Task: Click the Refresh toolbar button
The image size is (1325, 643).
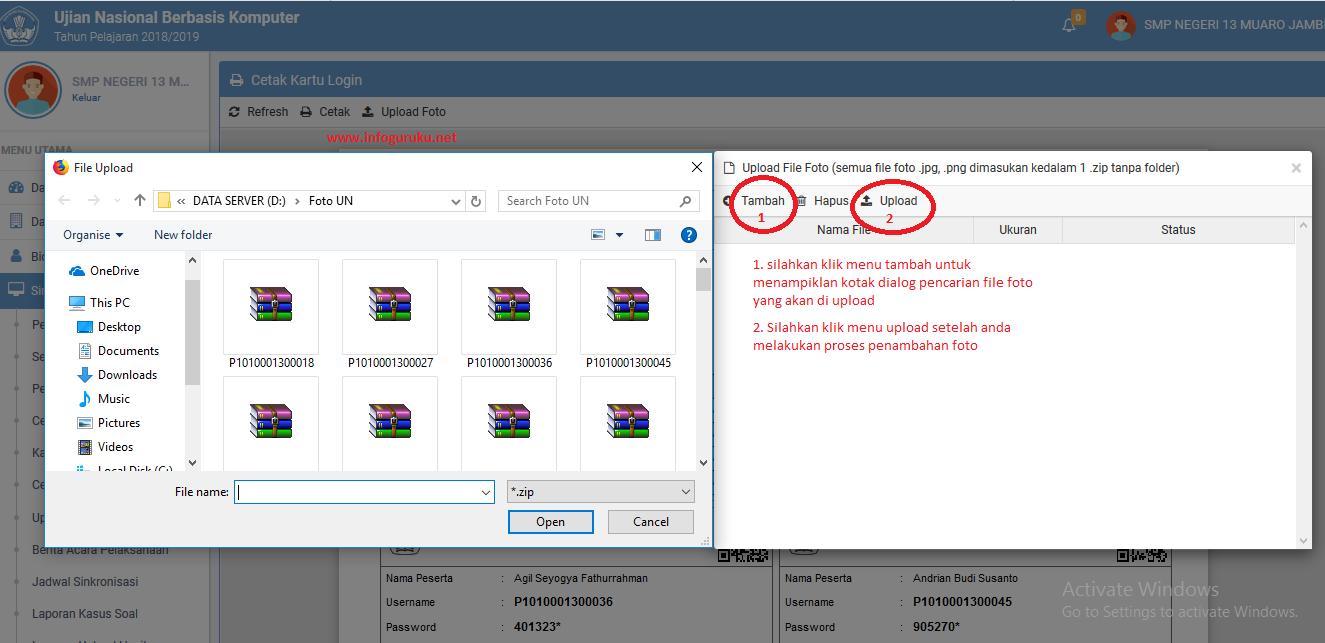Action: 258,112
